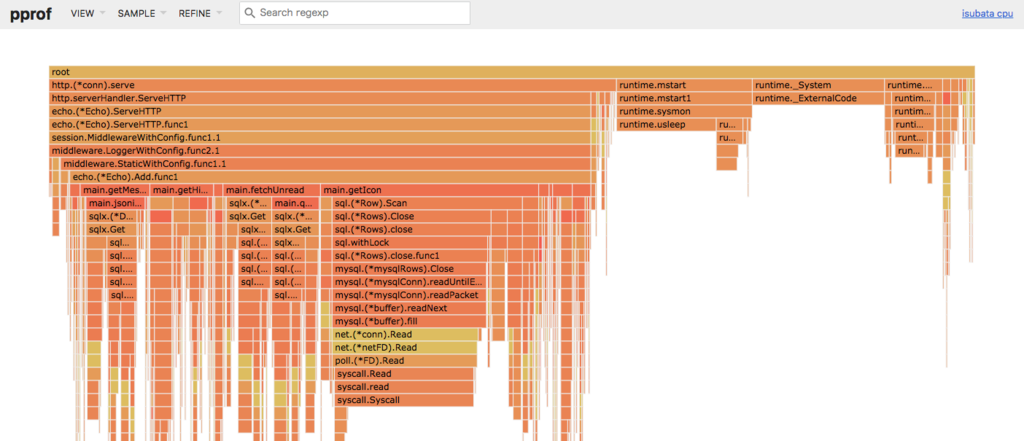Select the net.(*conn).Read frame

click(x=406, y=335)
